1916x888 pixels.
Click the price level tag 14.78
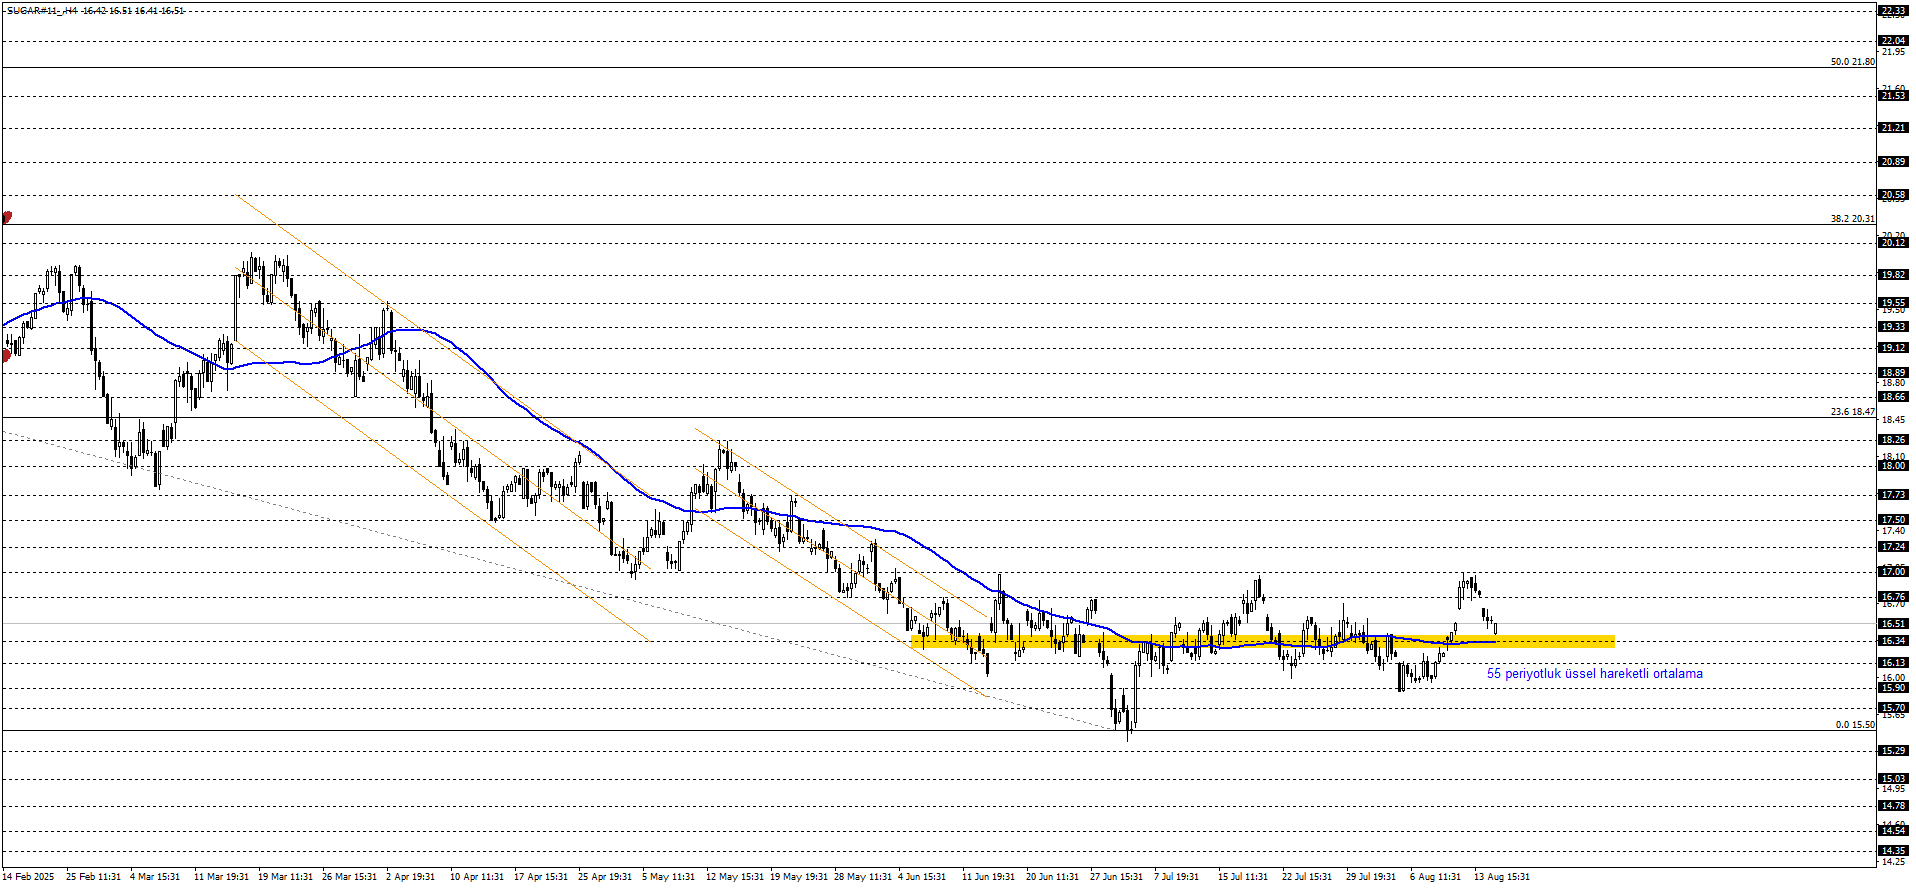[1893, 806]
